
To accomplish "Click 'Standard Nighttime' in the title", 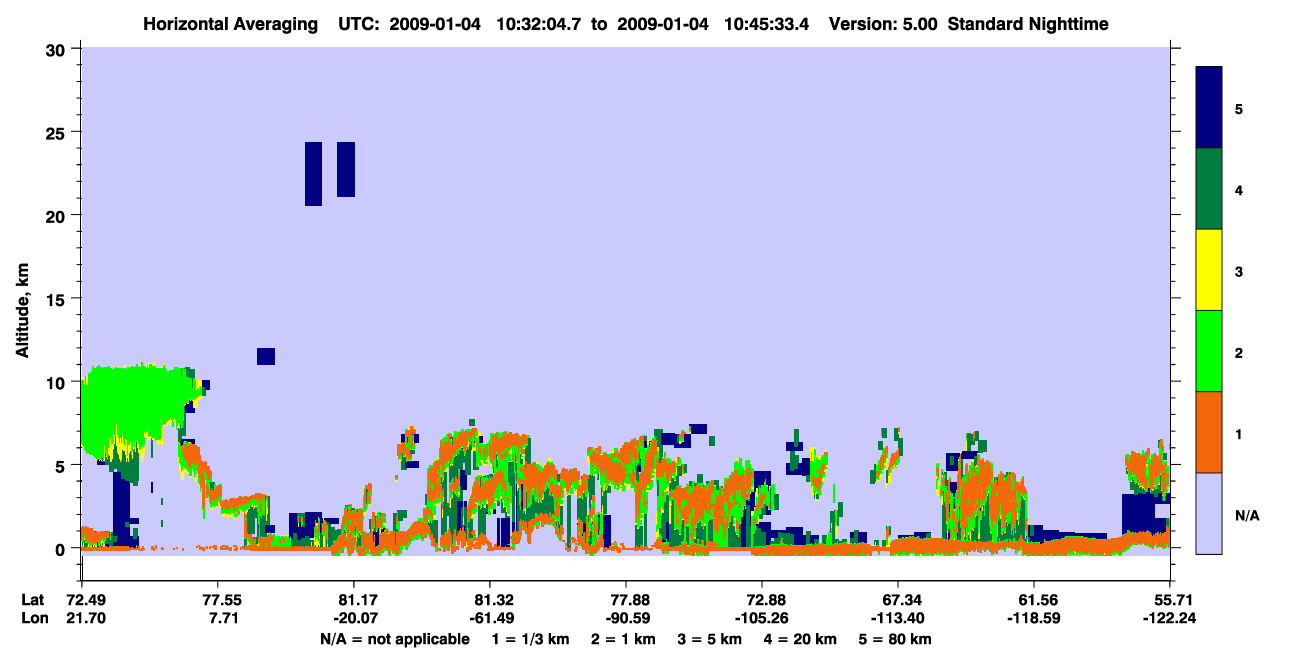I will click(x=1028, y=24).
